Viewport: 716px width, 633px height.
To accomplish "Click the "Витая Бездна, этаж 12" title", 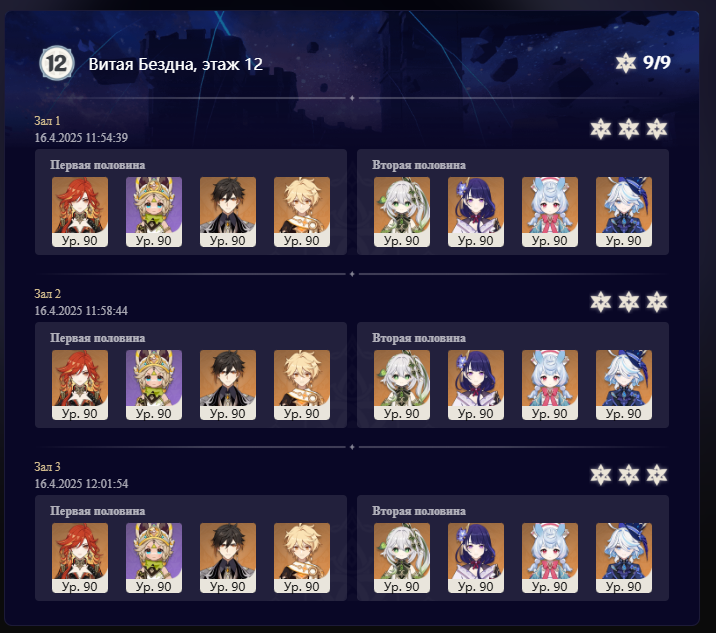I will click(x=176, y=64).
